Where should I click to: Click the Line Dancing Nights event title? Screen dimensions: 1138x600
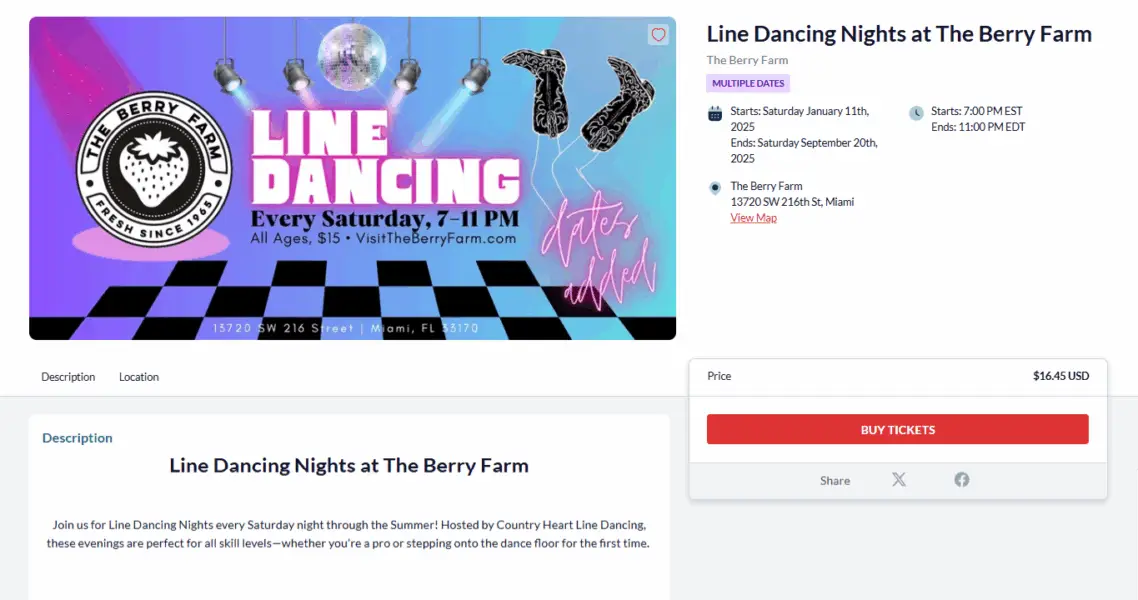point(899,34)
